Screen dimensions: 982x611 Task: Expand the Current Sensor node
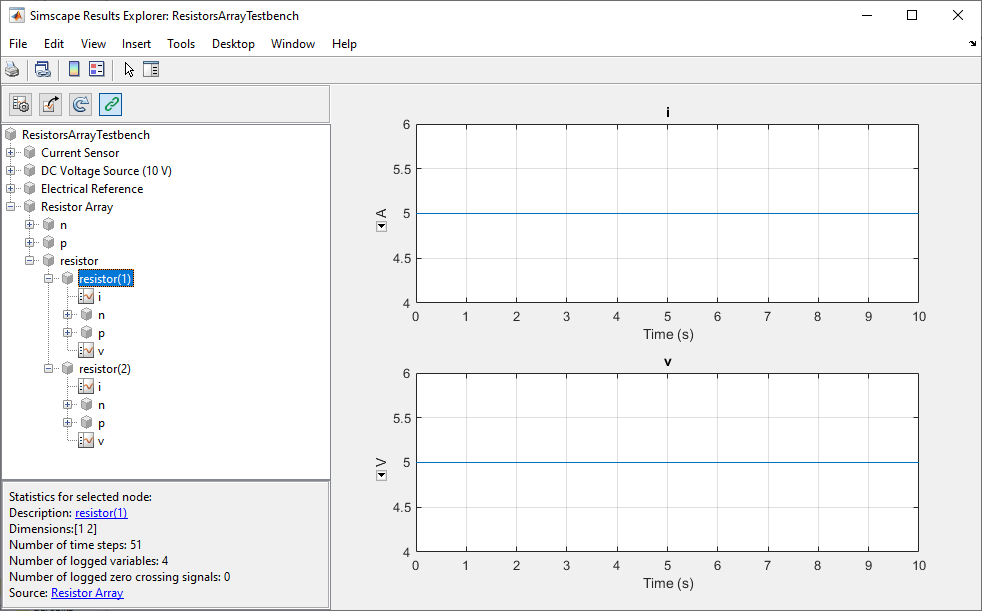pyautogui.click(x=11, y=153)
